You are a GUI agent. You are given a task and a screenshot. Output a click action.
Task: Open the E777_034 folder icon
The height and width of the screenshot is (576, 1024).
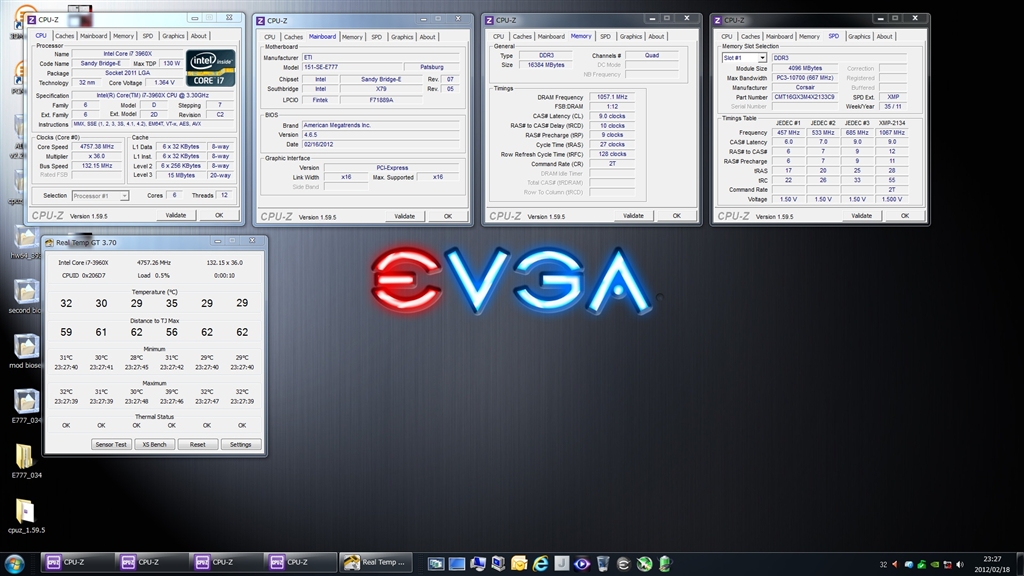click(24, 456)
